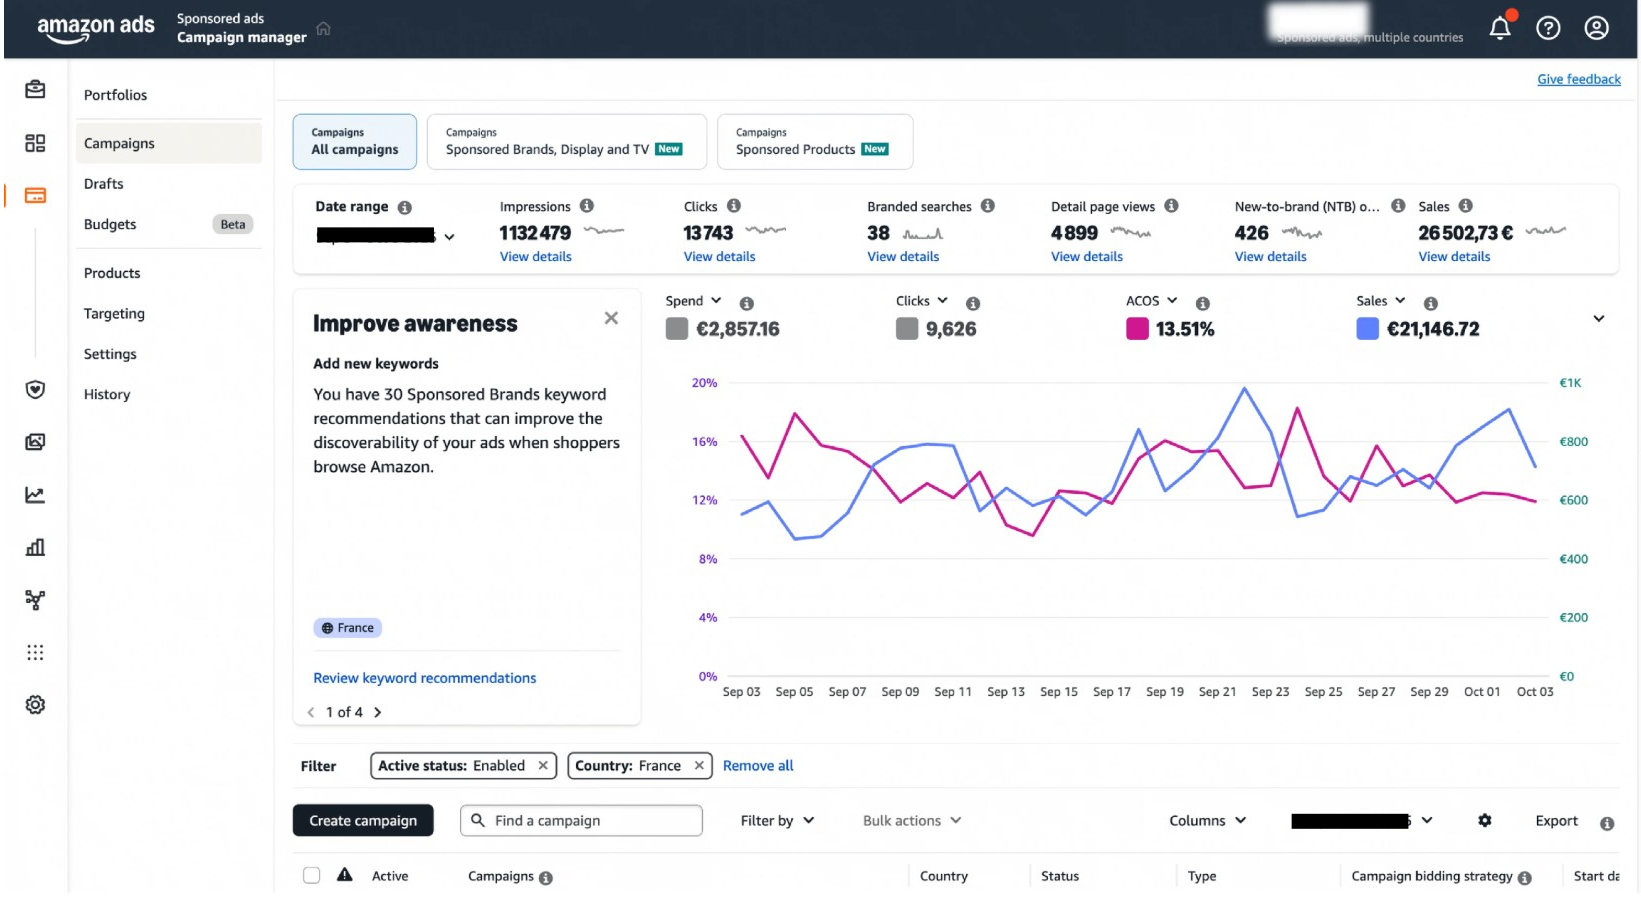
Task: Open the bar chart icon in sidebar
Action: click(x=35, y=547)
